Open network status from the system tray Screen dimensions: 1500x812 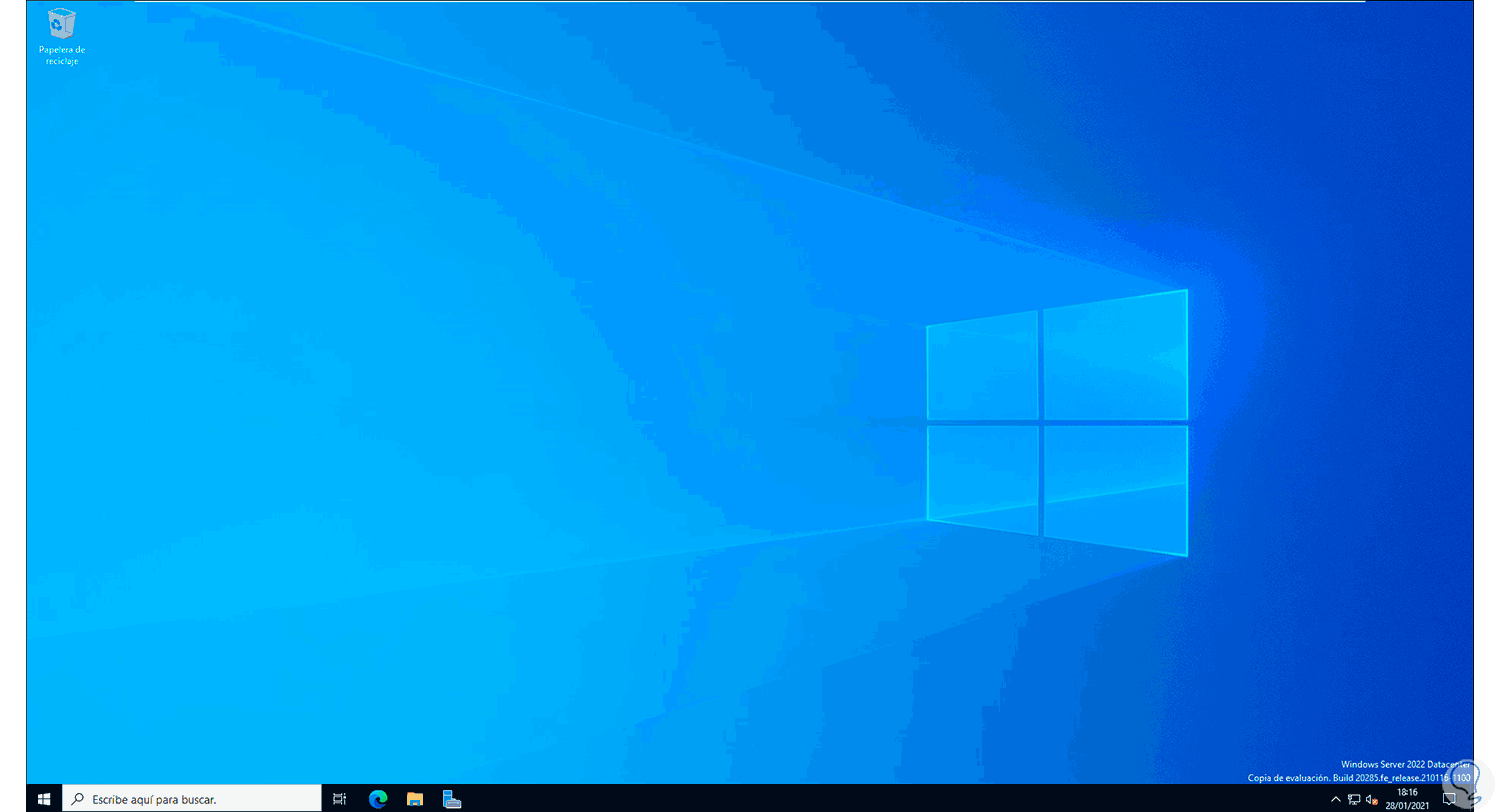[x=1354, y=799]
